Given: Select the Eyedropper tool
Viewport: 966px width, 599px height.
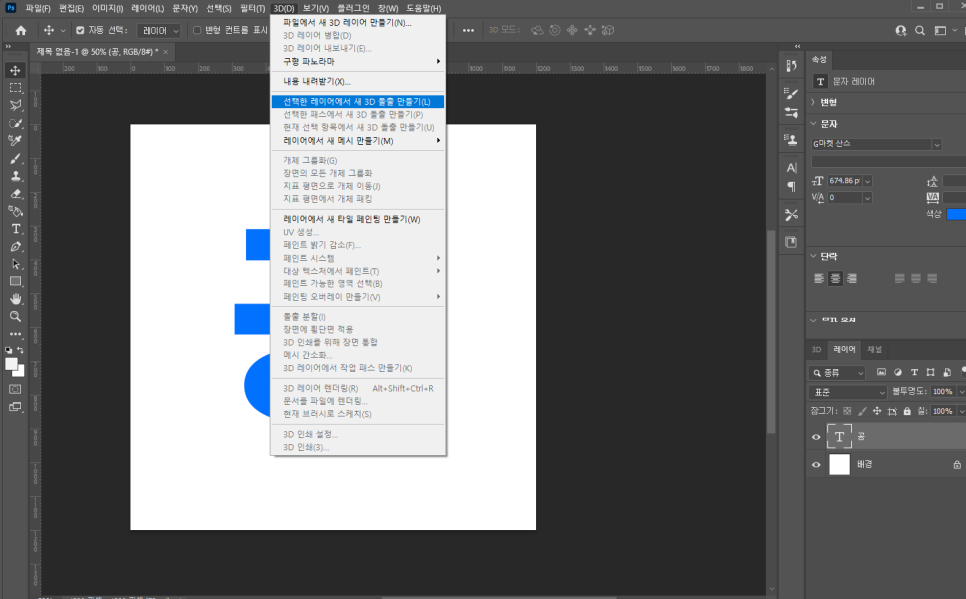Looking at the screenshot, I should coord(15,141).
